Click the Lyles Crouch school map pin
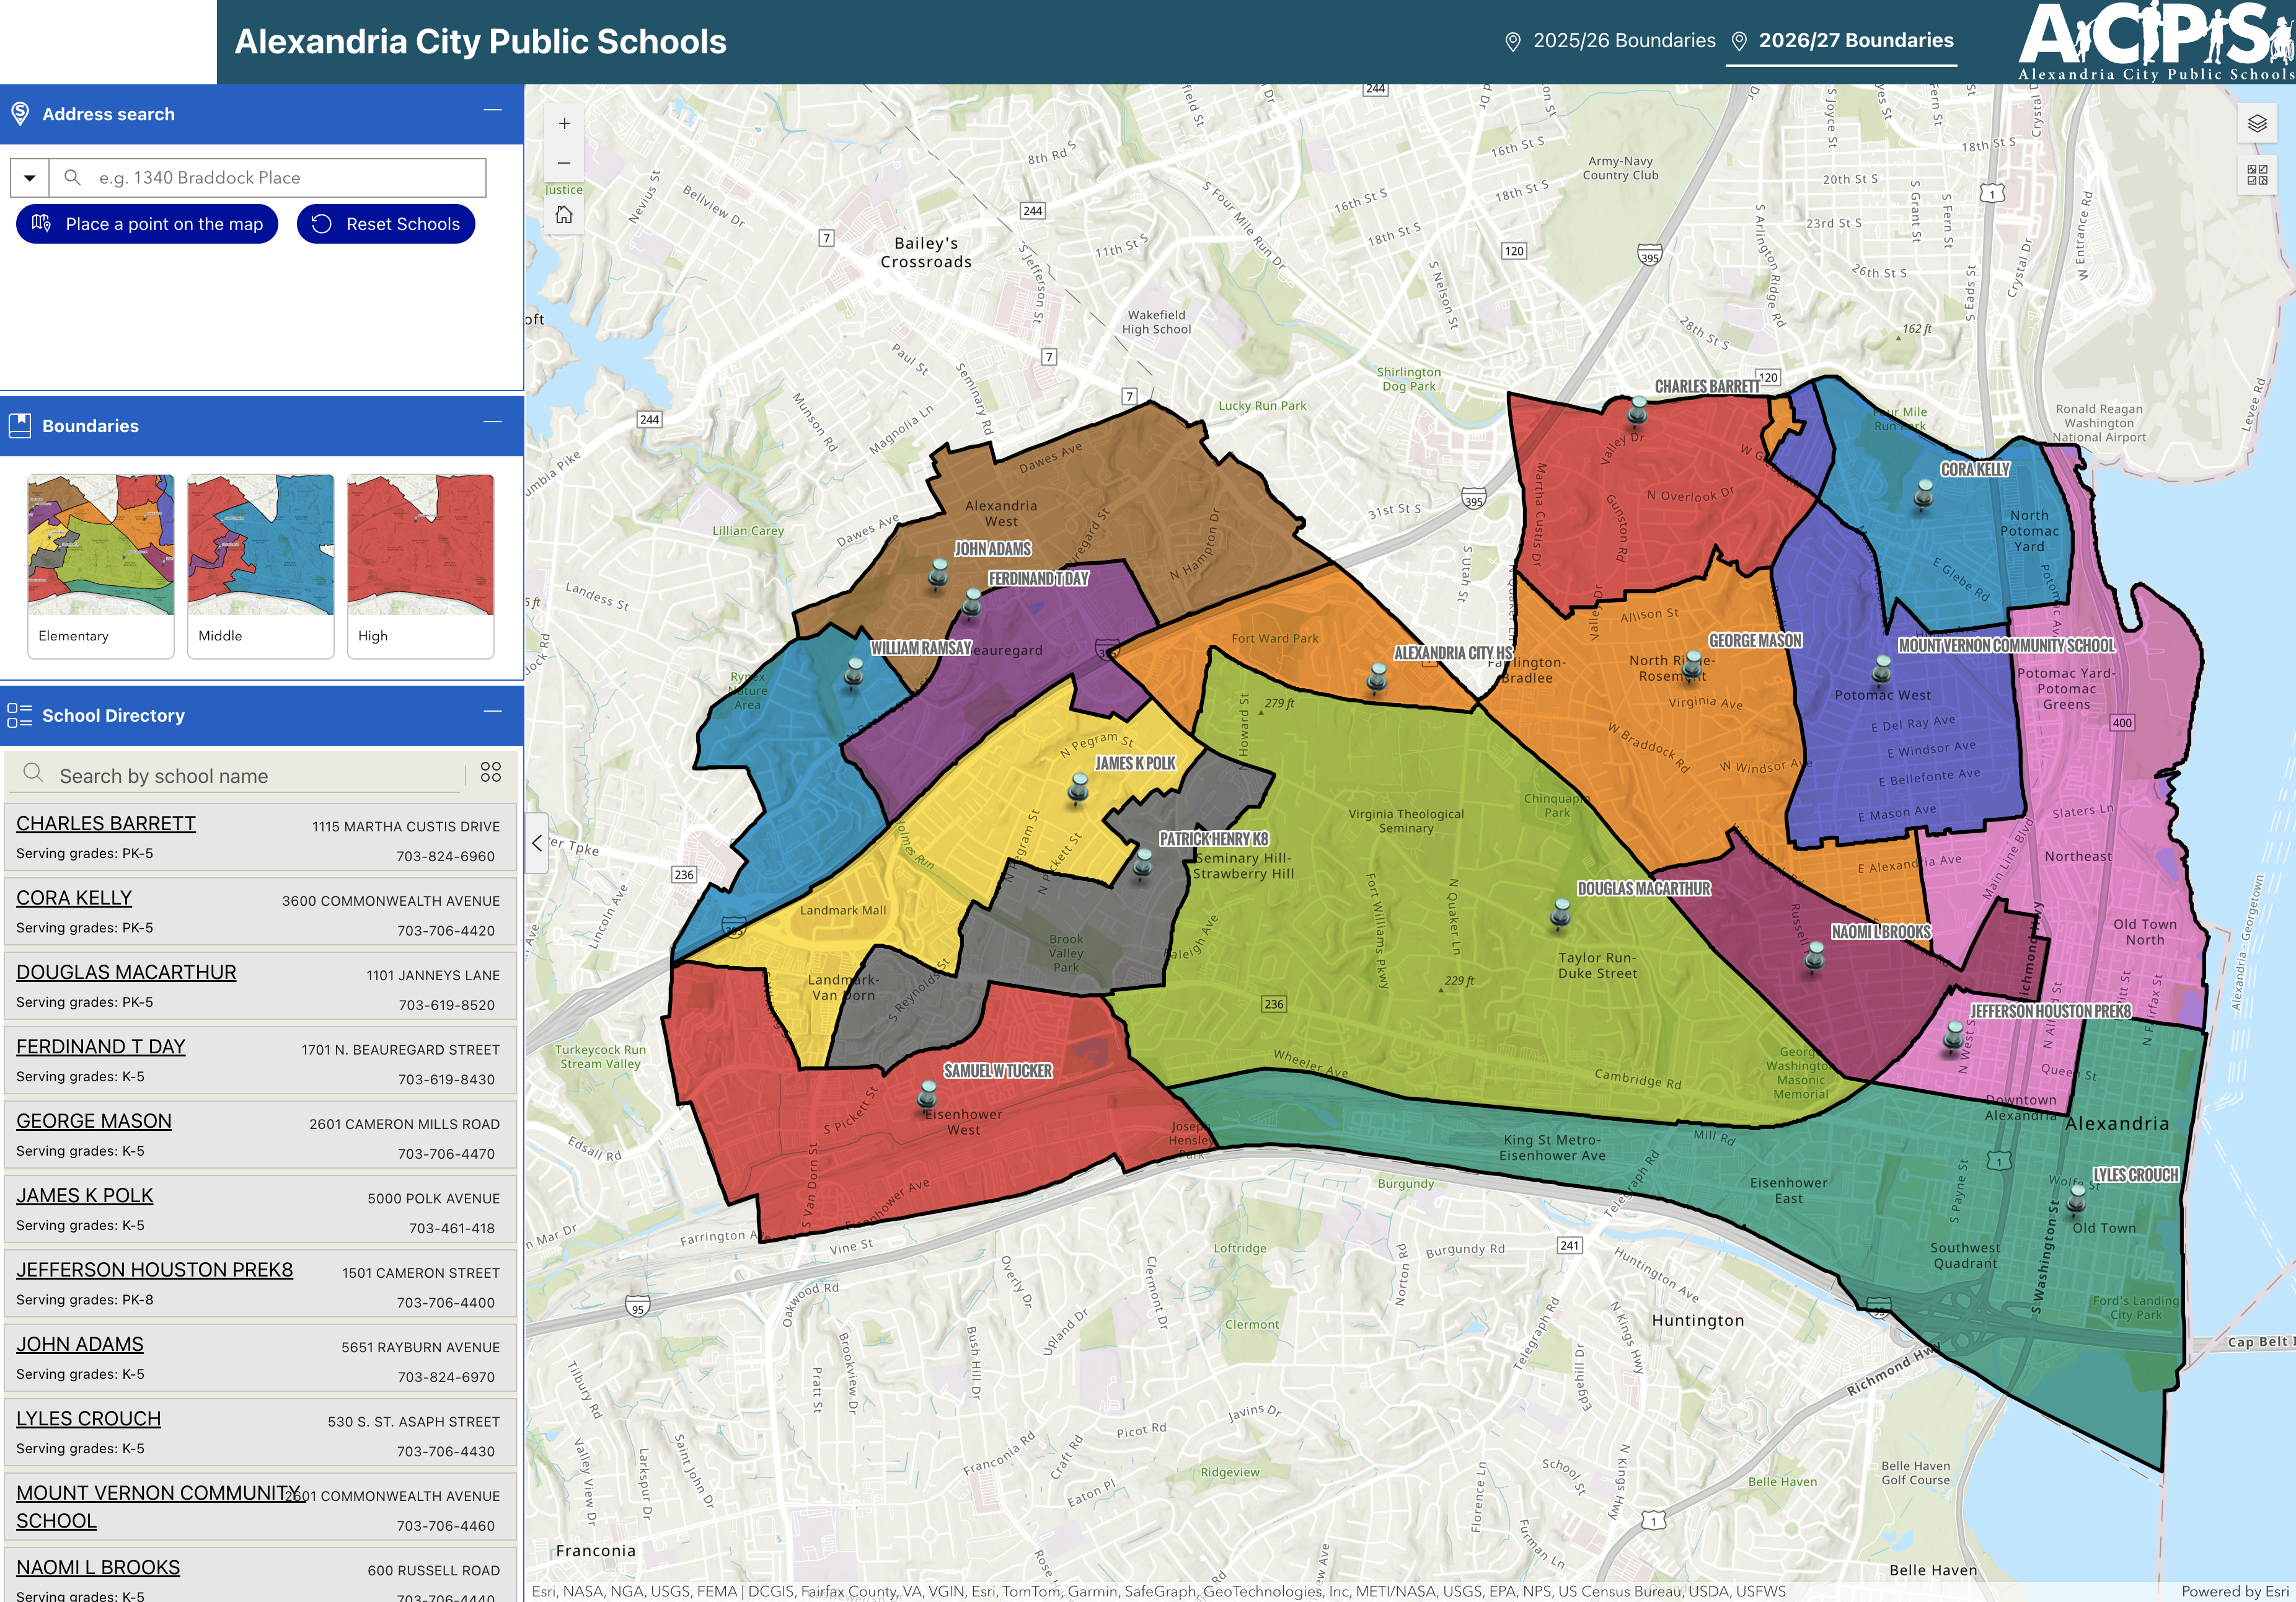This screenshot has height=1602, width=2296. pos(2077,1197)
